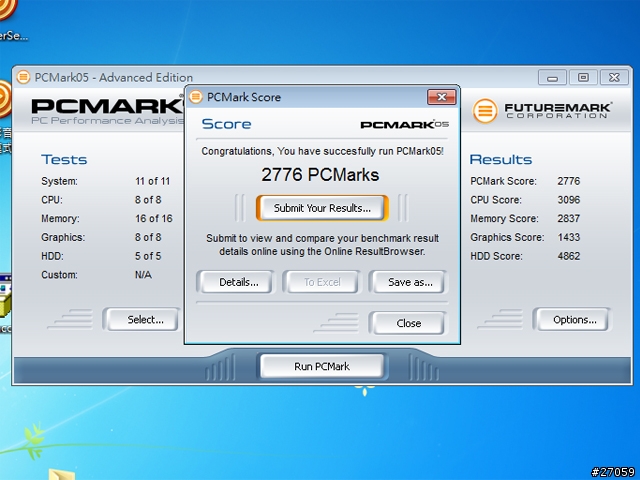Image resolution: width=640 pixels, height=480 pixels.
Task: Minimize the PCMark05 main window
Action: click(552, 77)
